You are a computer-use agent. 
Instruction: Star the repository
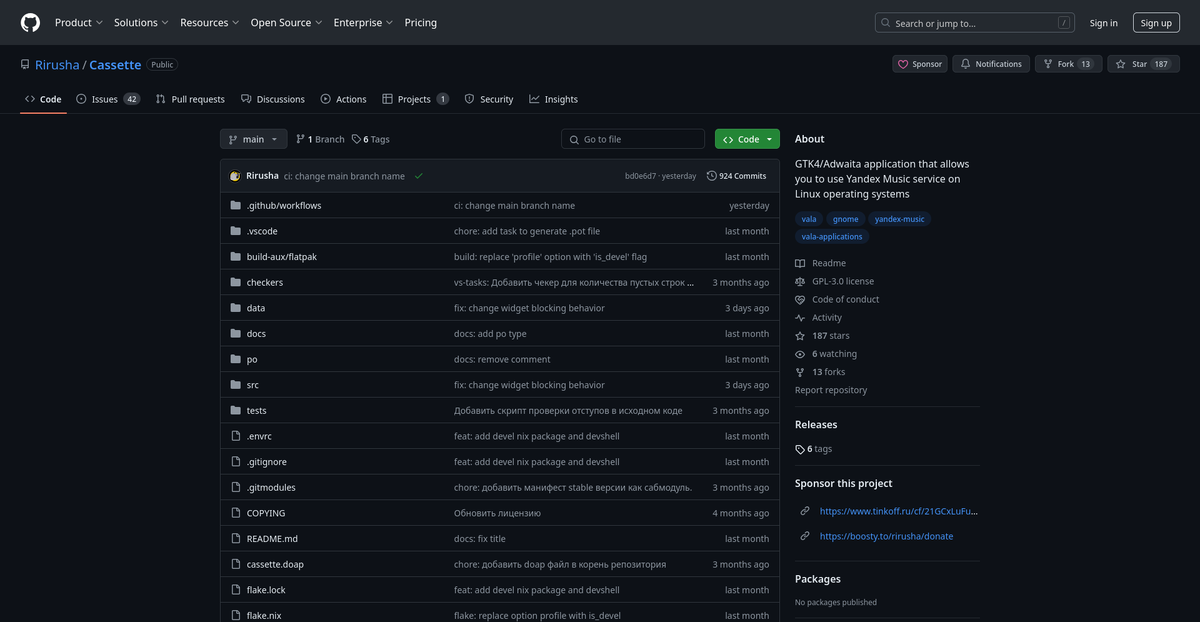point(1144,64)
